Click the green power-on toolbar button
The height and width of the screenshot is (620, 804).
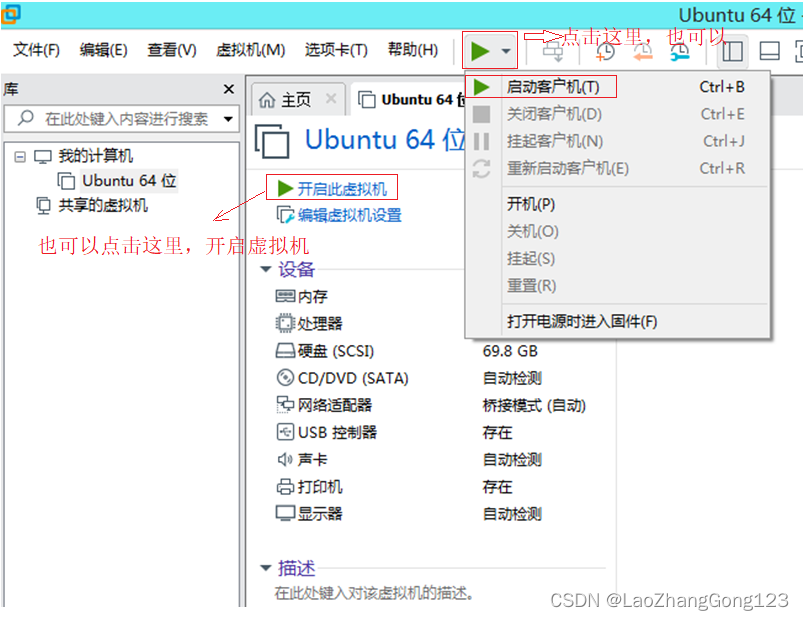point(481,51)
